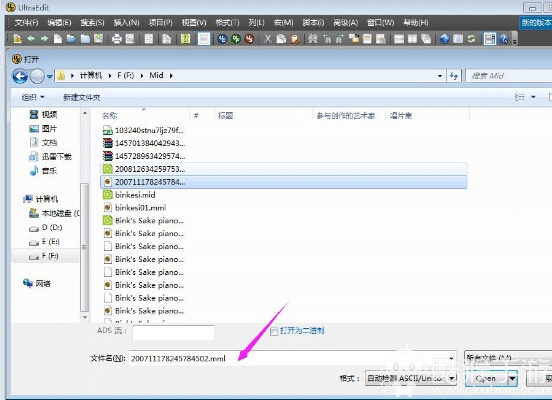Open the 格式 encoding dropdown
The height and width of the screenshot is (400, 552).
tap(451, 379)
